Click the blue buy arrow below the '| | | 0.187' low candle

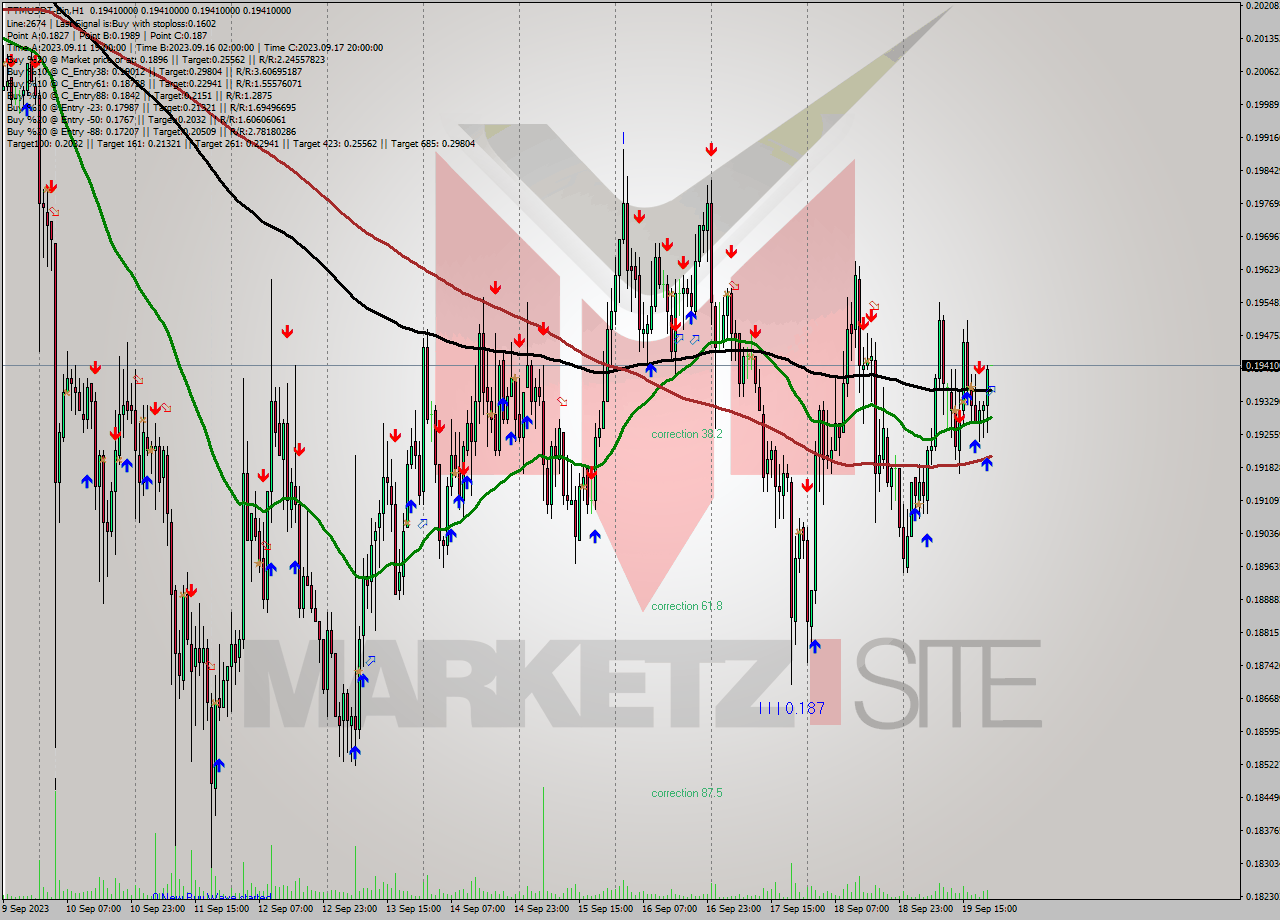815,646
